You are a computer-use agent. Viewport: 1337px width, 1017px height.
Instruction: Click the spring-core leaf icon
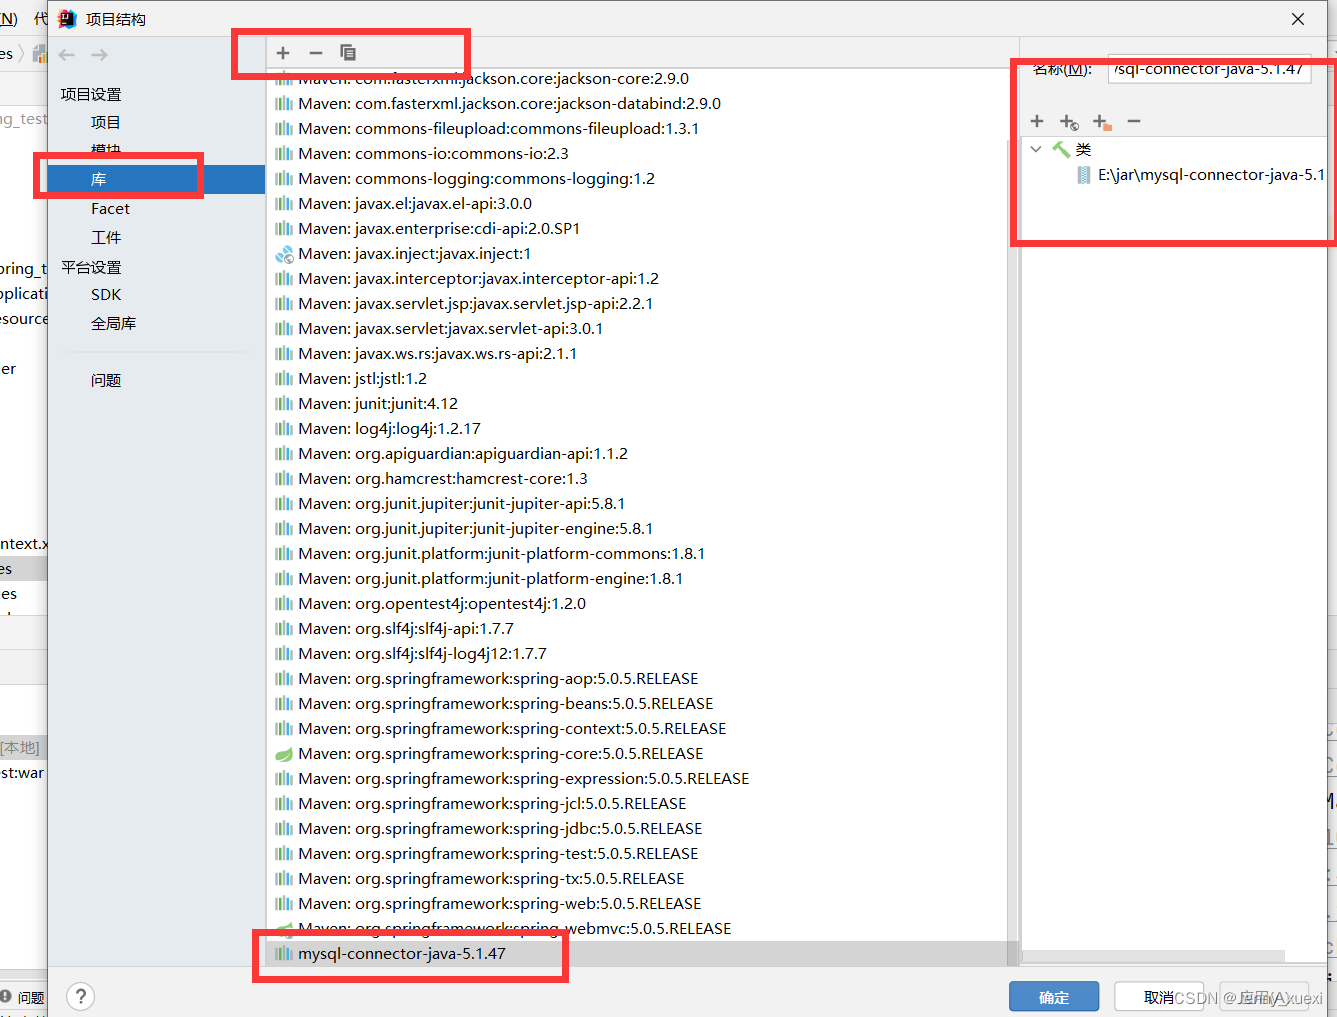point(284,754)
